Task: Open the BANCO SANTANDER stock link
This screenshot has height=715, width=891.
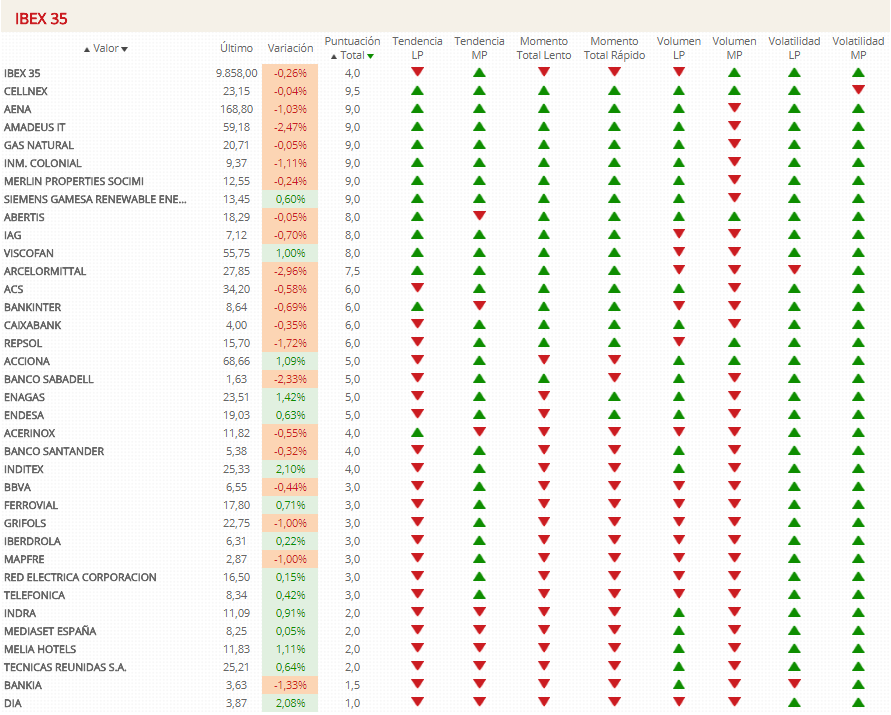Action: pyautogui.click(x=54, y=451)
